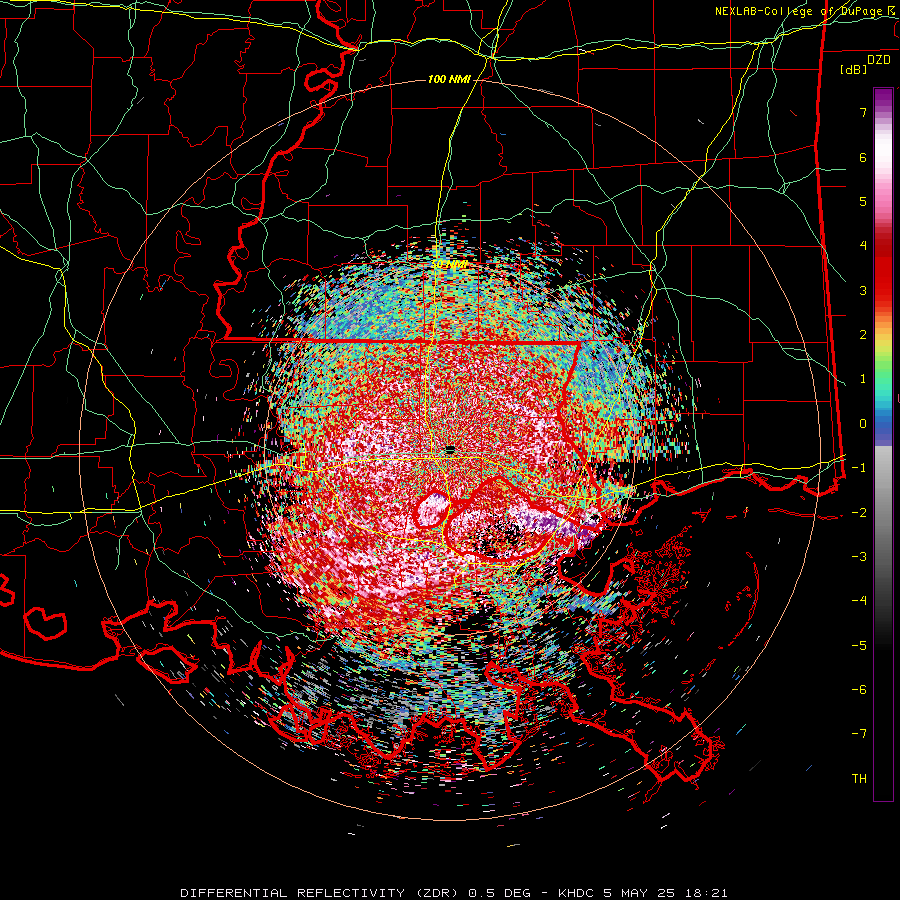
Task: Click the -4 tick on color scale
Action: pos(859,601)
